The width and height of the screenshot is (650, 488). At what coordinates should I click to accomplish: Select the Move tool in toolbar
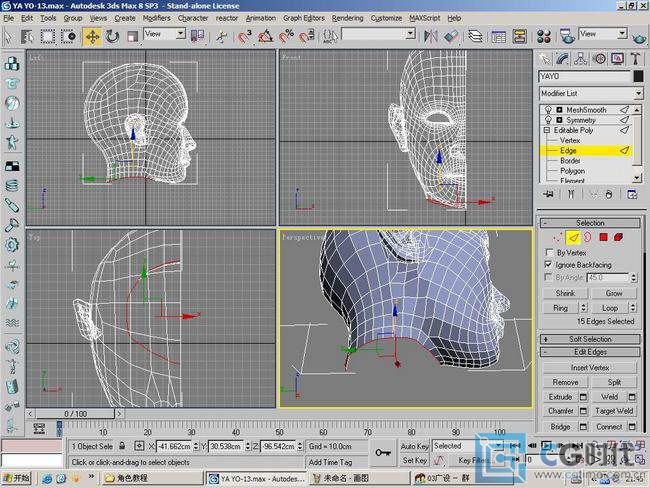click(92, 36)
